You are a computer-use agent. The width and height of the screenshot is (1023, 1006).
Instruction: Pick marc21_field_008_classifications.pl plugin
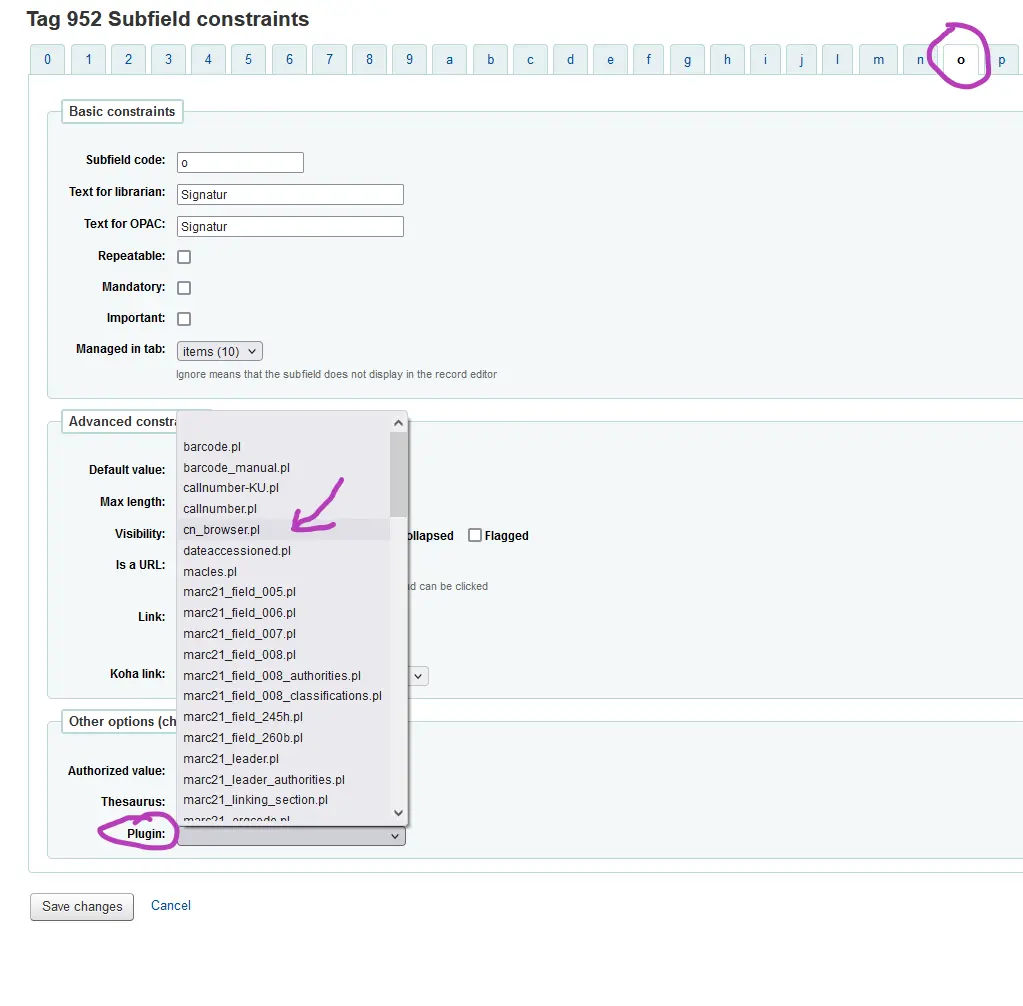coord(283,696)
